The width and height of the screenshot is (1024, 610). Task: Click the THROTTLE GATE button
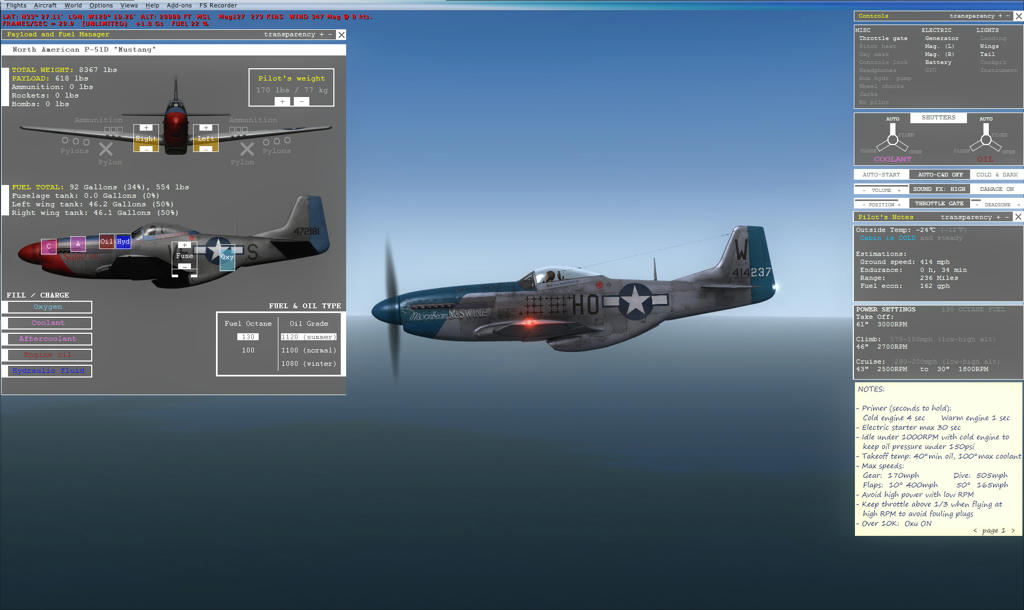[940, 204]
